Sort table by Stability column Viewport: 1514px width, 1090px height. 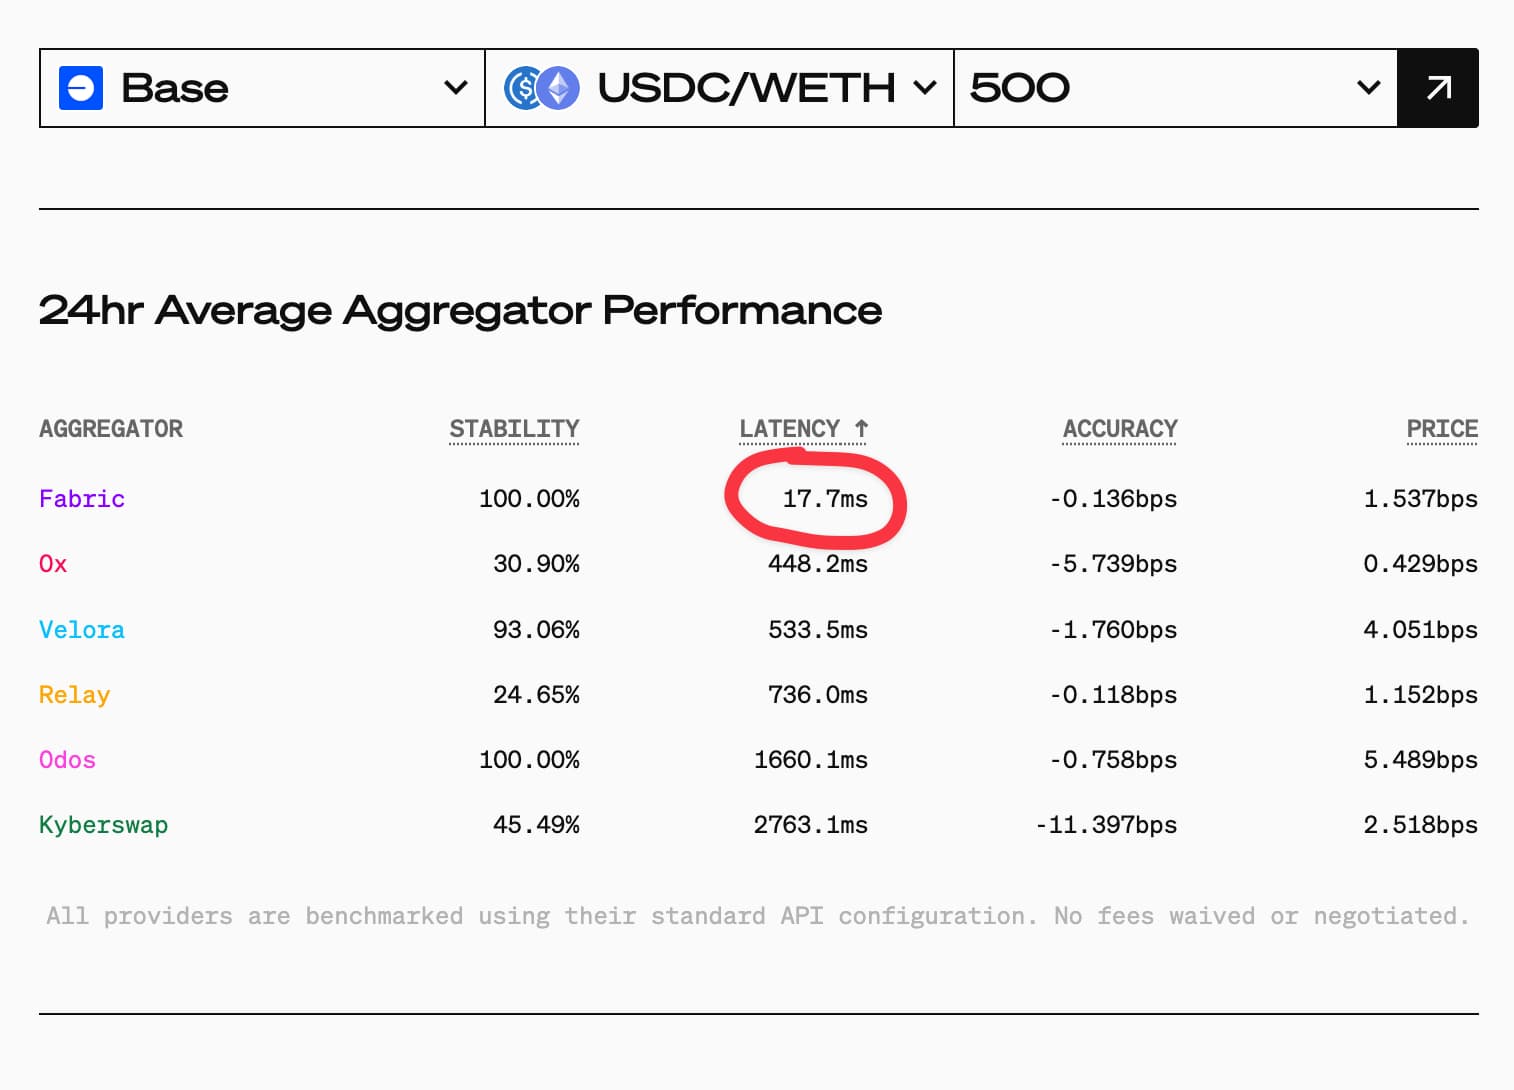pyautogui.click(x=514, y=429)
